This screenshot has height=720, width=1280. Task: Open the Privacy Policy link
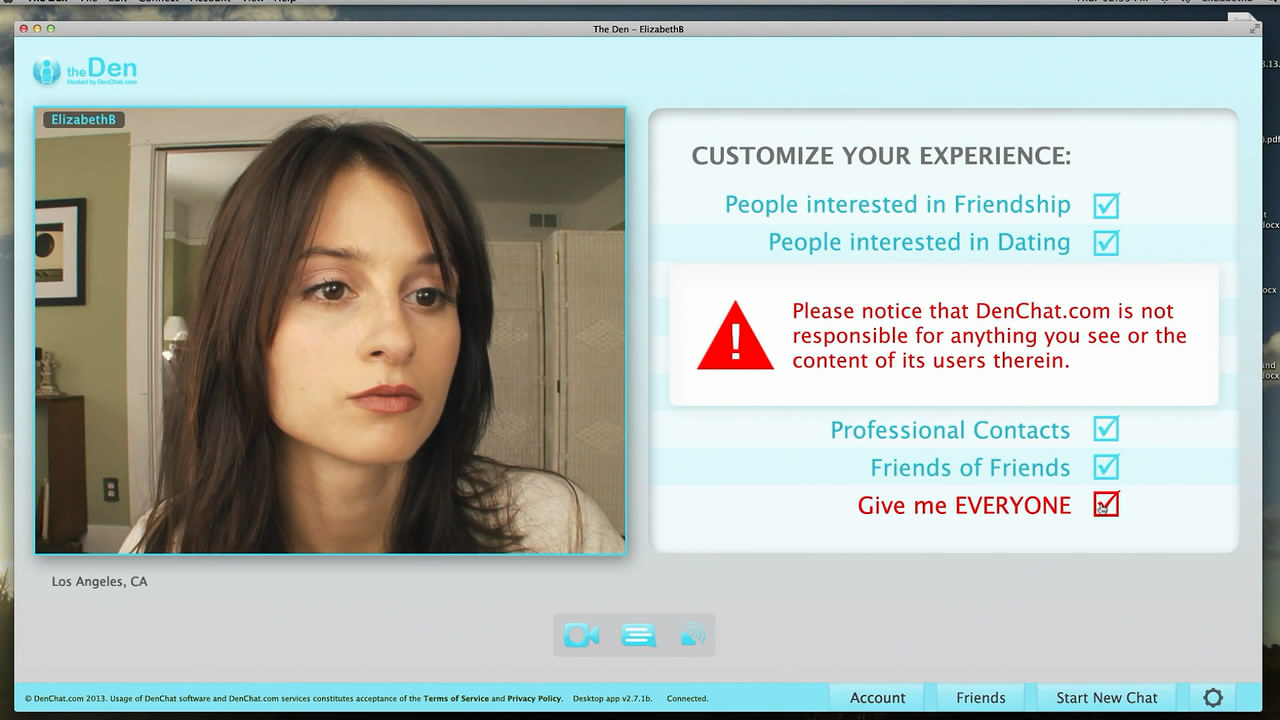tap(534, 699)
